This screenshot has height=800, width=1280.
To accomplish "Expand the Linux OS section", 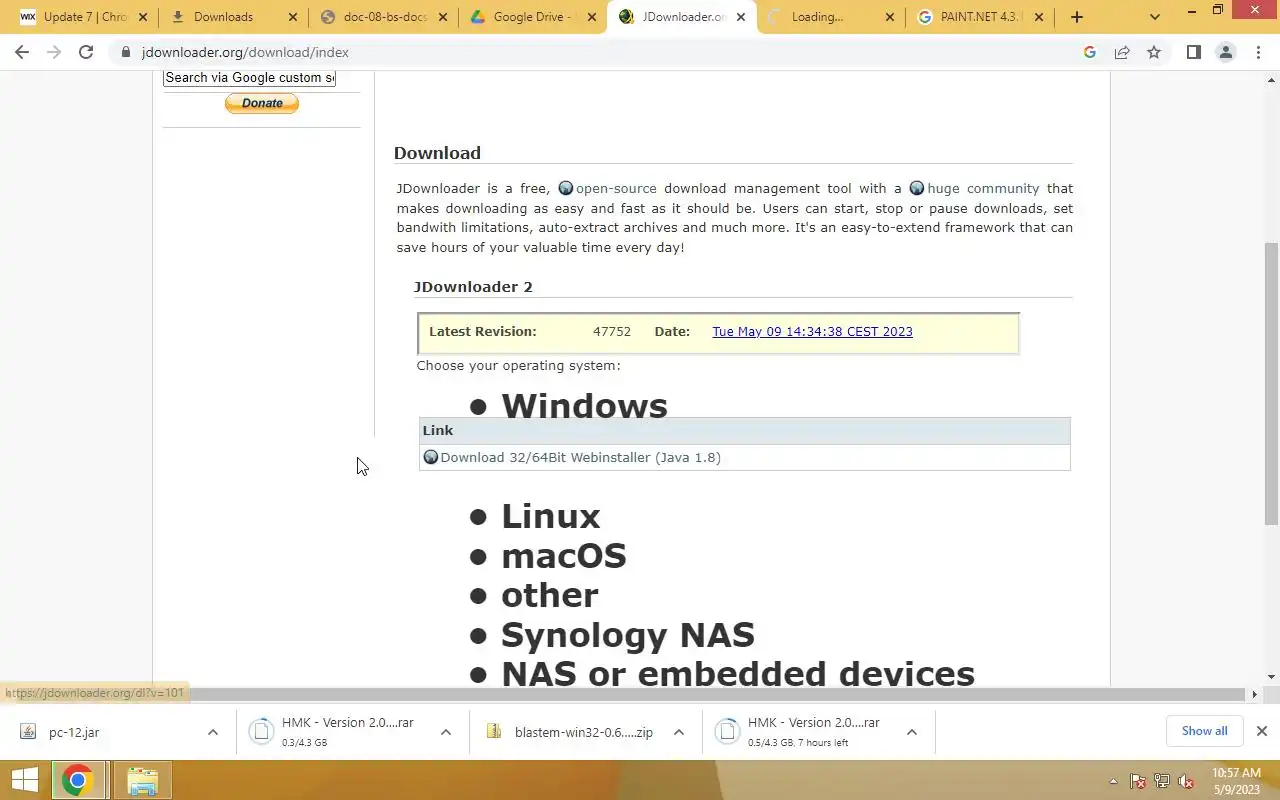I will [551, 516].
